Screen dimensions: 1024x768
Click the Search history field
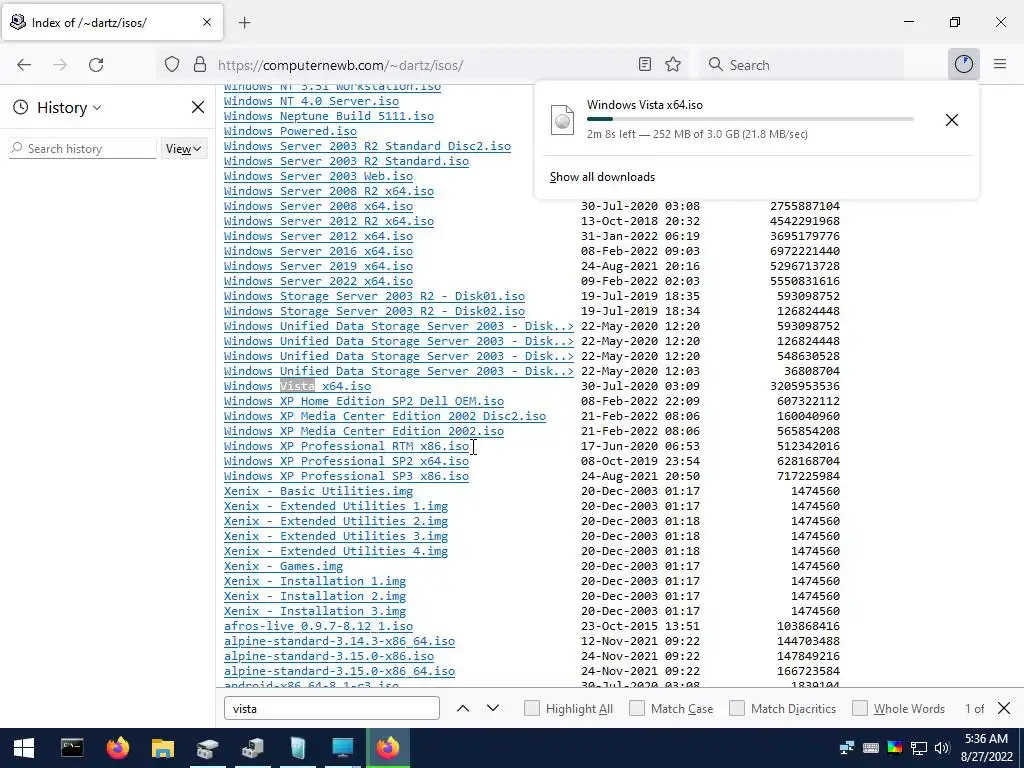pyautogui.click(x=83, y=149)
